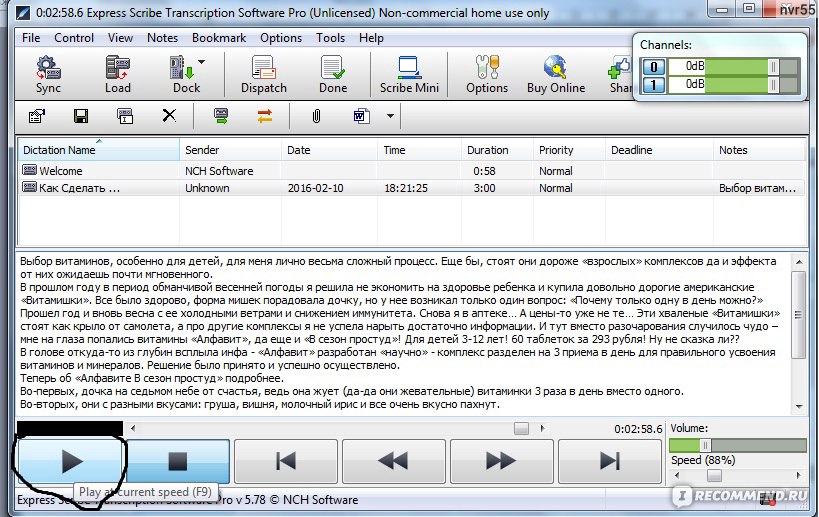Open the Tools menu
Image resolution: width=819 pixels, height=517 pixels.
tap(330, 38)
